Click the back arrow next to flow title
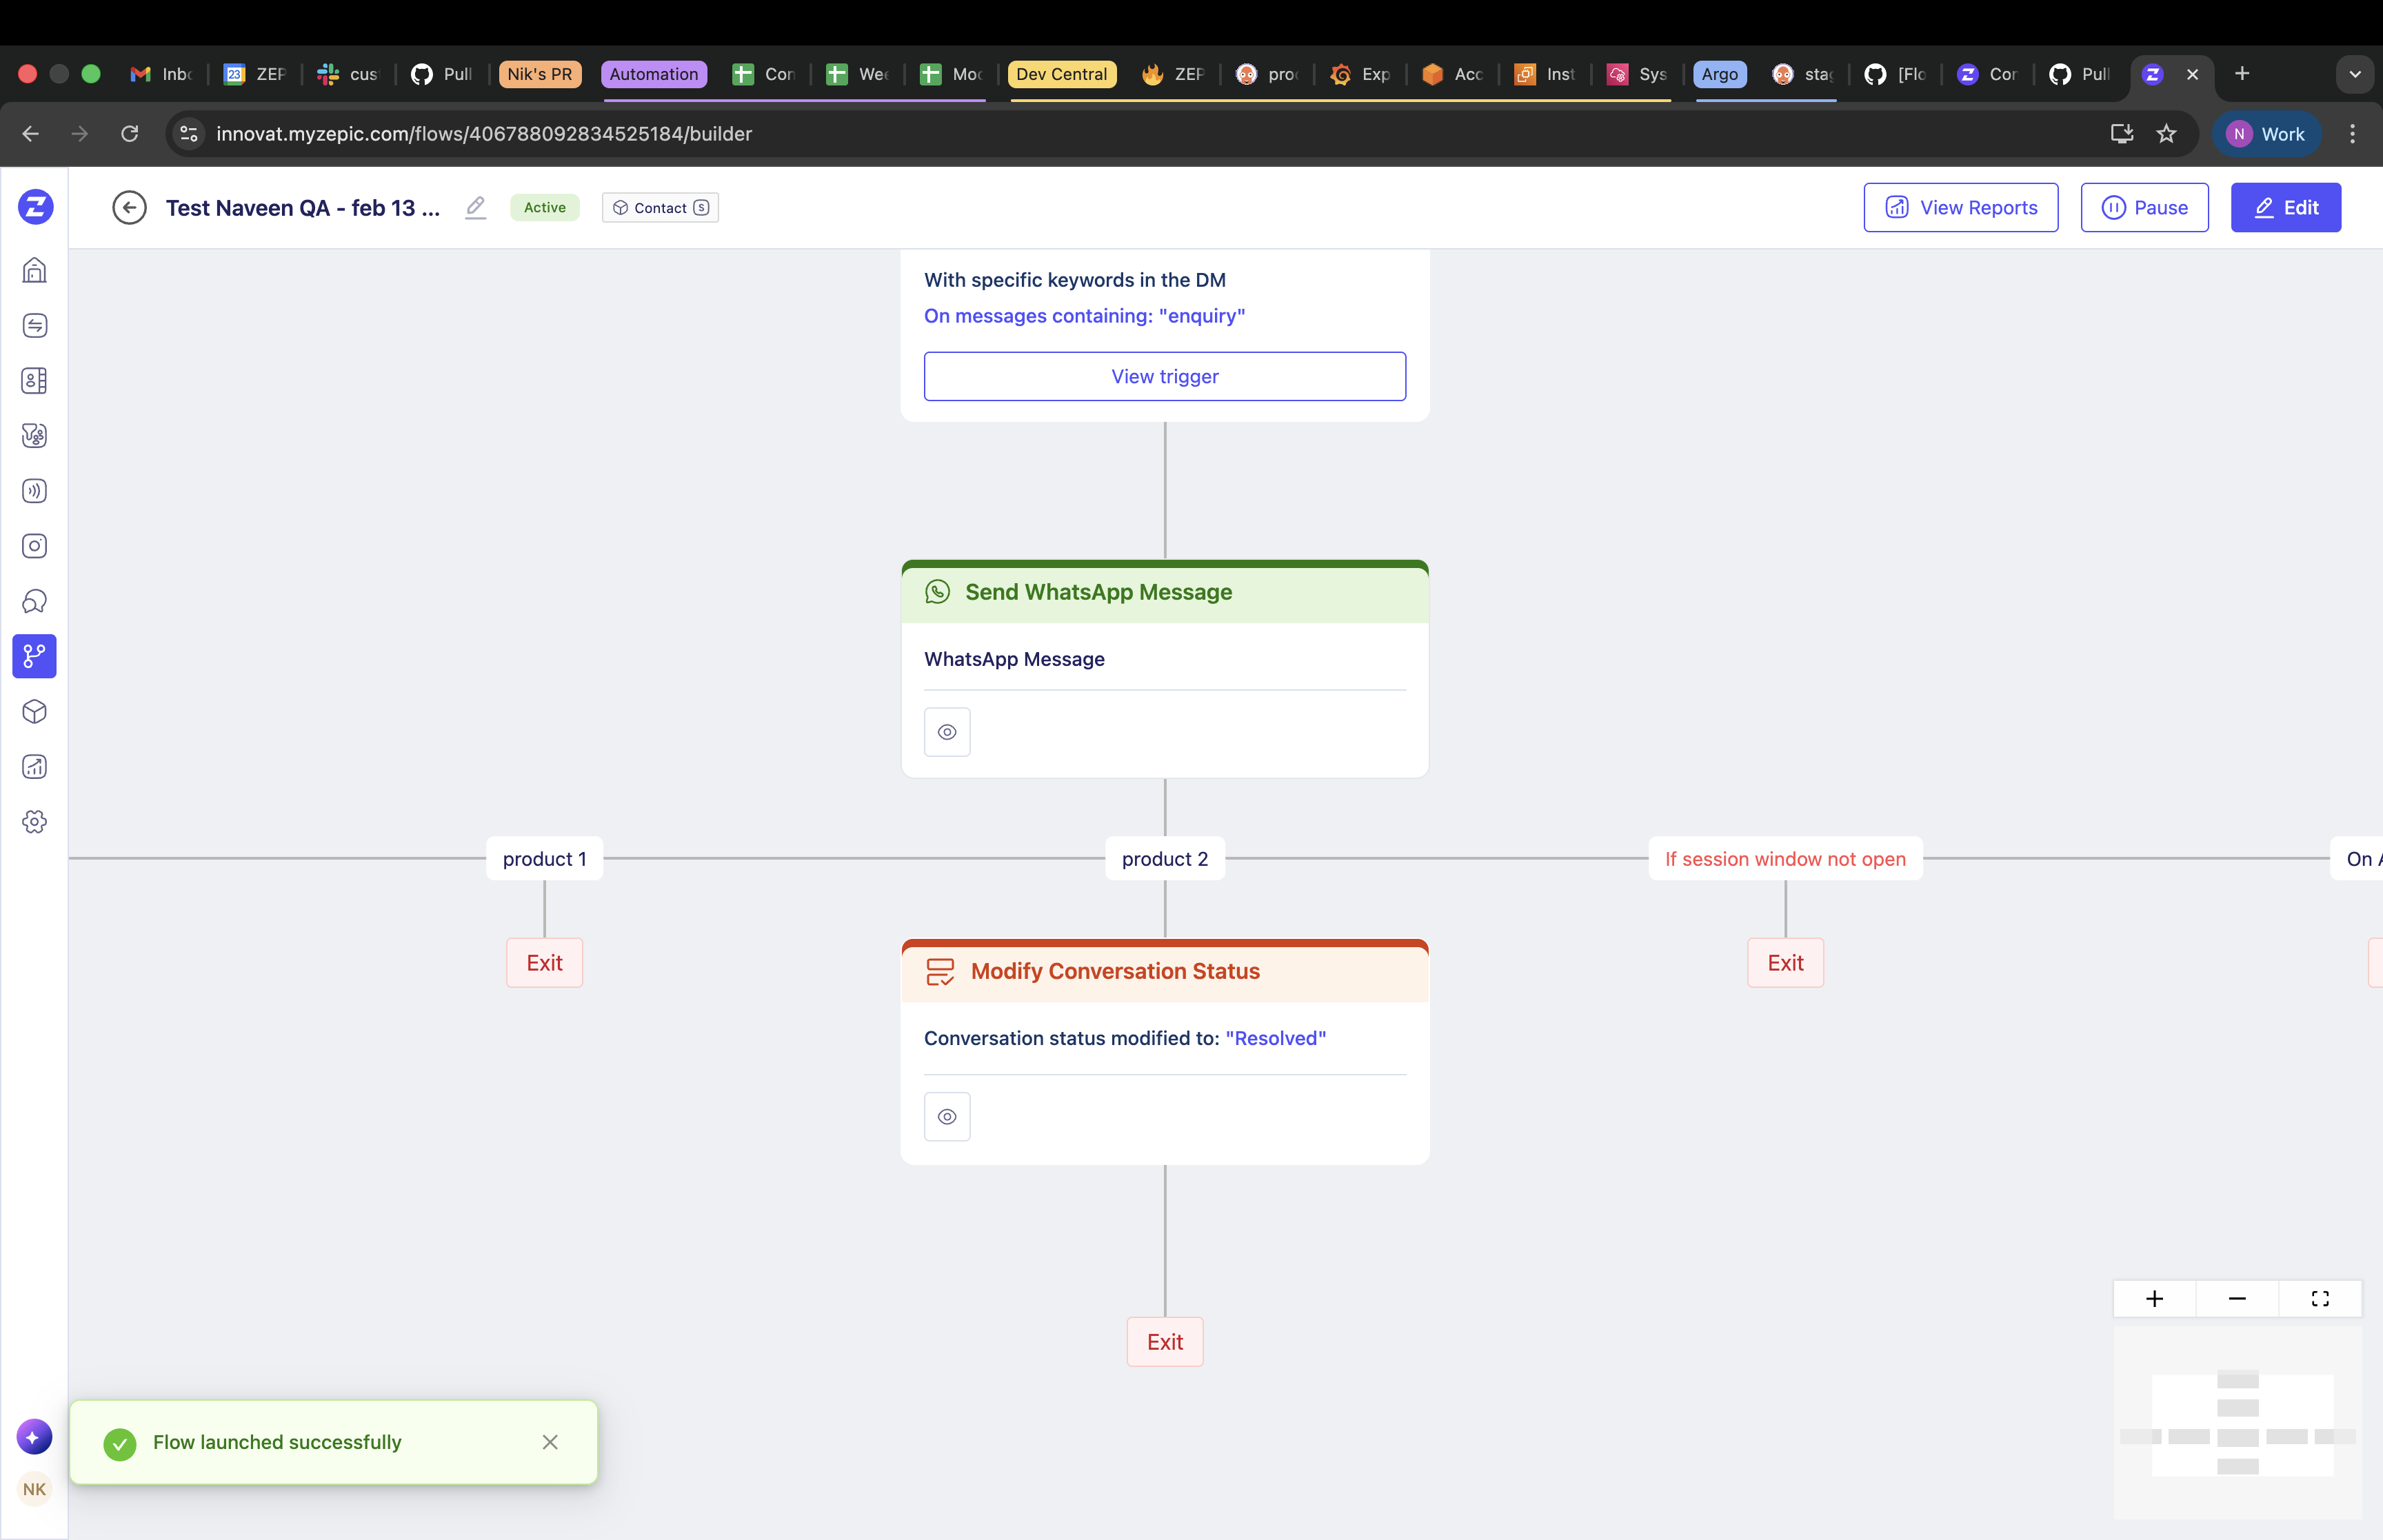The height and width of the screenshot is (1540, 2383). (x=129, y=207)
